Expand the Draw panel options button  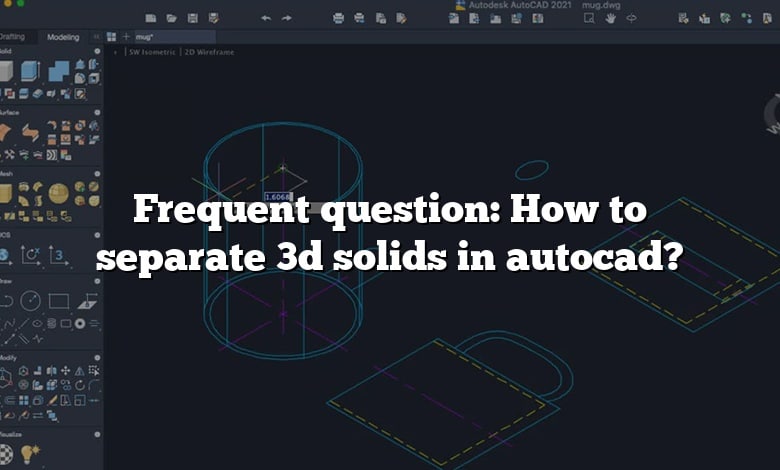coord(97,281)
